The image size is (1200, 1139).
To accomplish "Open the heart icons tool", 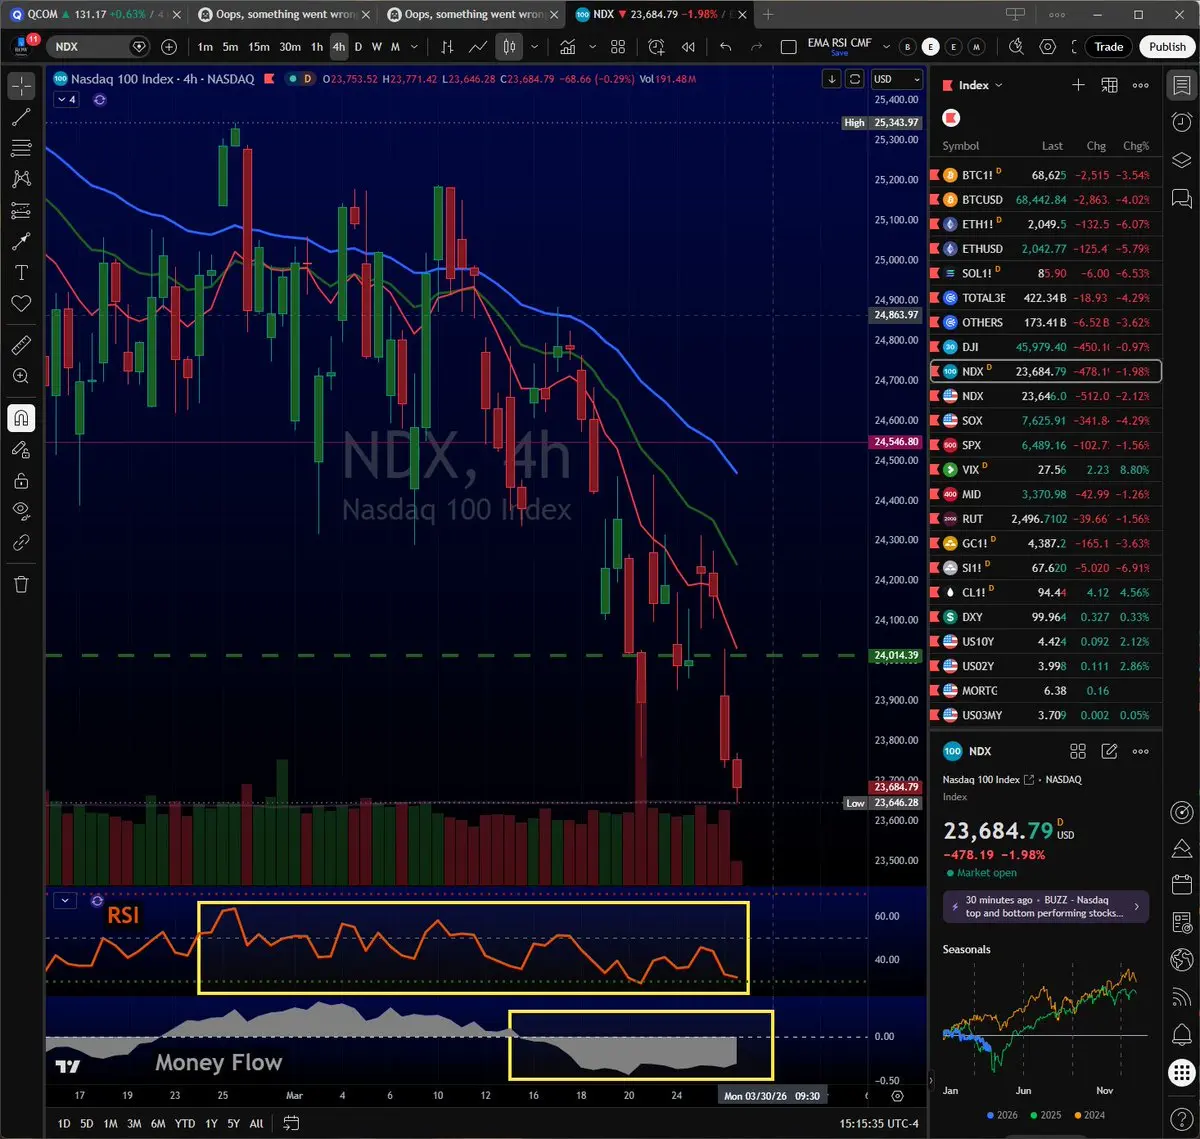I will point(21,303).
